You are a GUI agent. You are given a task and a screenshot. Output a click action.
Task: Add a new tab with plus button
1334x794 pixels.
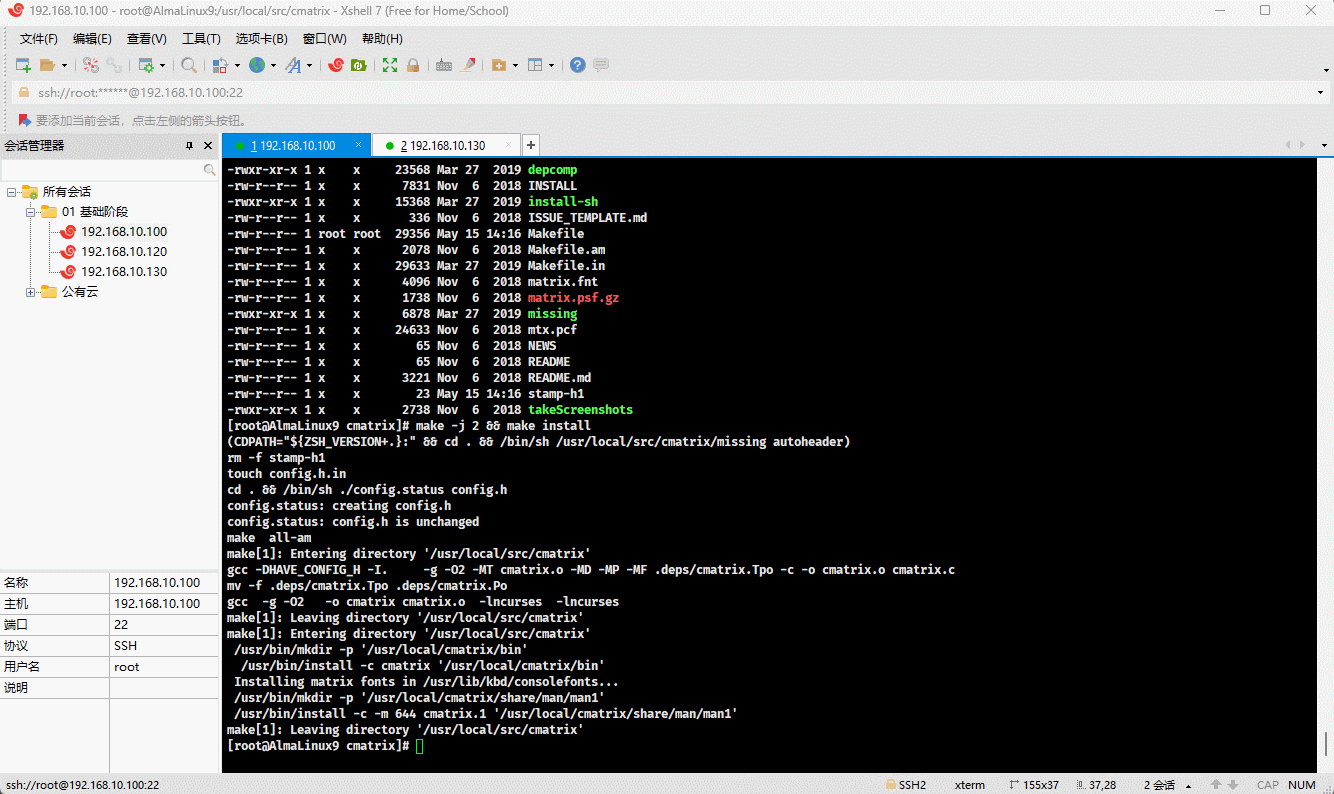click(532, 145)
